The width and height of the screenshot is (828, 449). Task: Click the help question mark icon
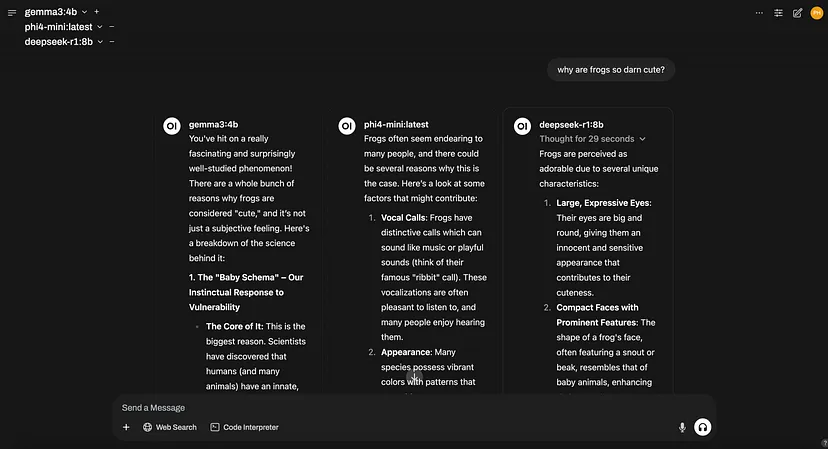coord(824,443)
